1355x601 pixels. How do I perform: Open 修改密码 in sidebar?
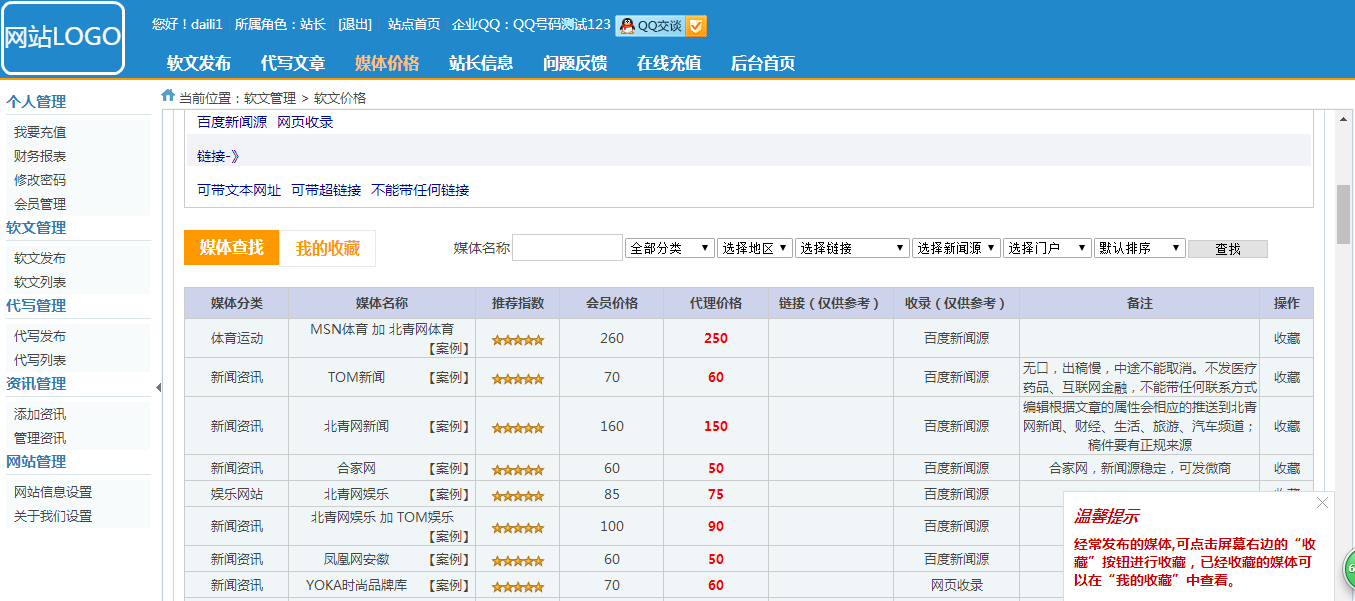[x=40, y=180]
